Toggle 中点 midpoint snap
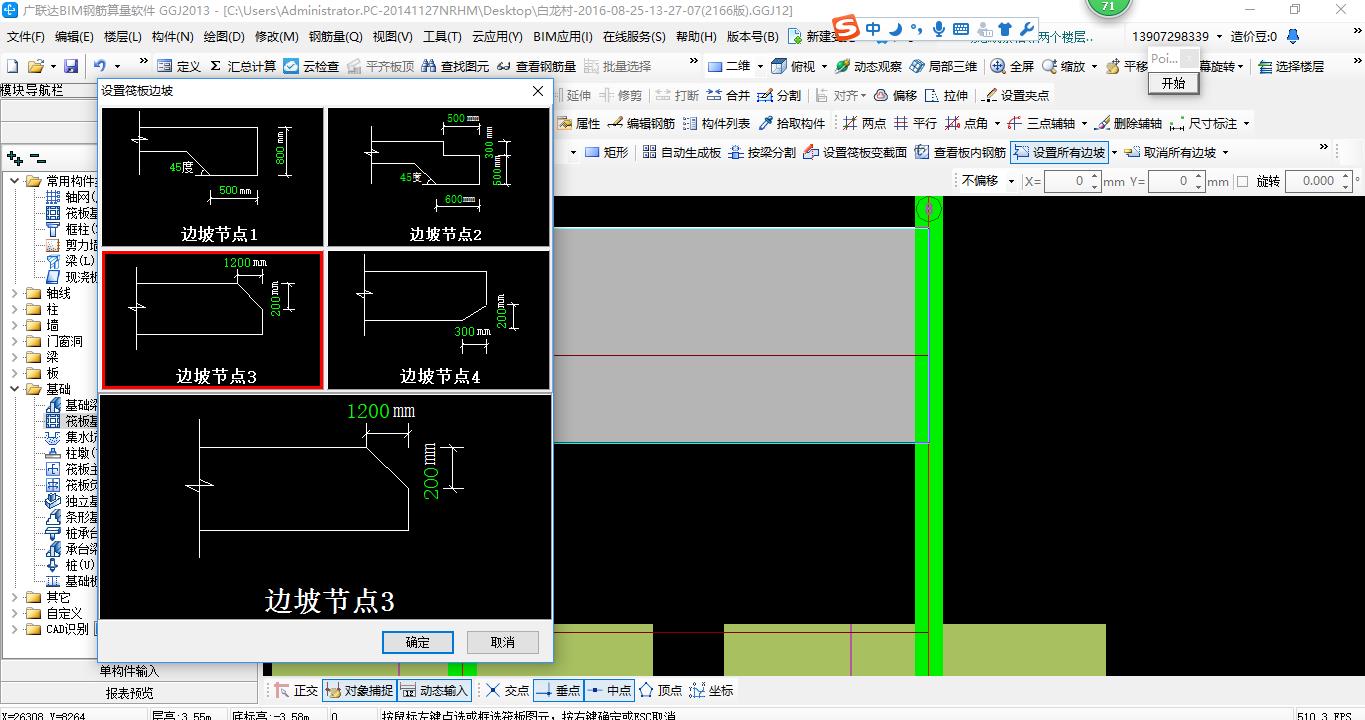Image resolution: width=1365 pixels, height=720 pixels. pos(609,690)
